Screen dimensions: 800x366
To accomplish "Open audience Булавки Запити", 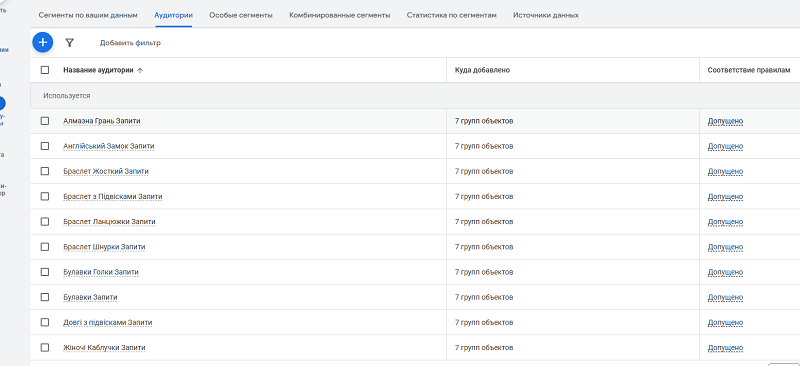I will (90, 297).
